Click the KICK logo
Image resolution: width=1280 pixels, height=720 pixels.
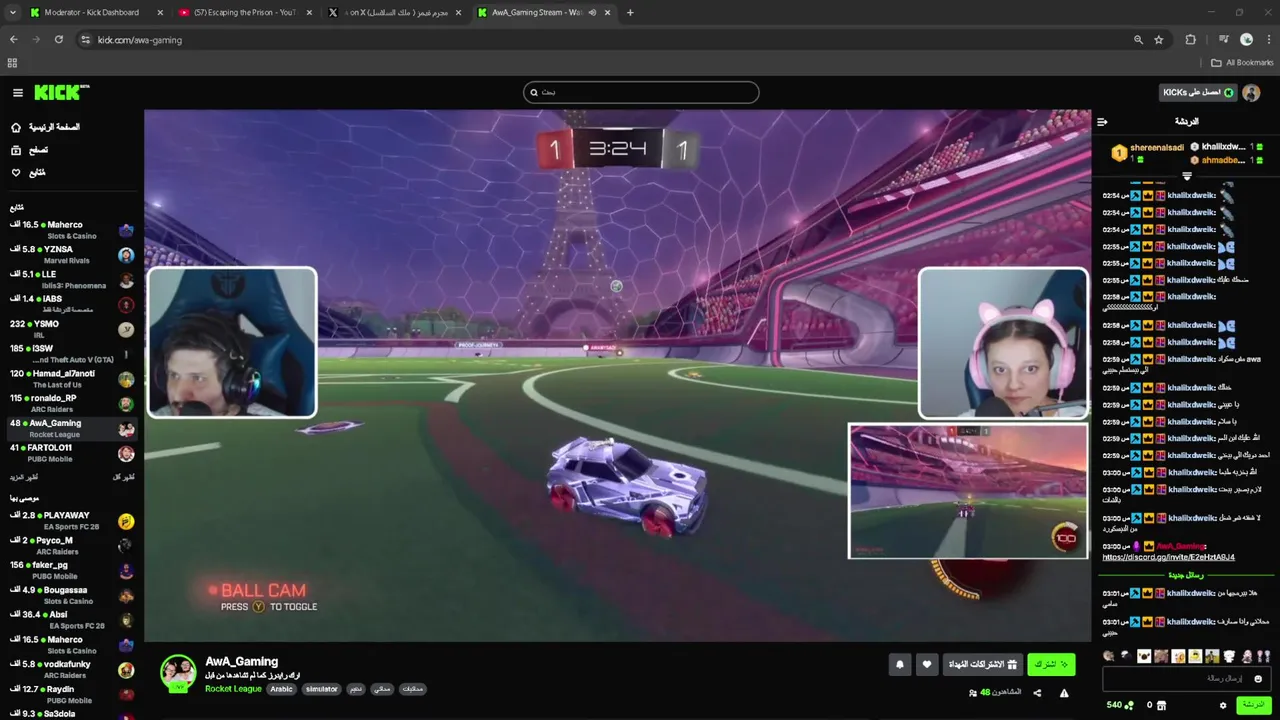[x=61, y=92]
